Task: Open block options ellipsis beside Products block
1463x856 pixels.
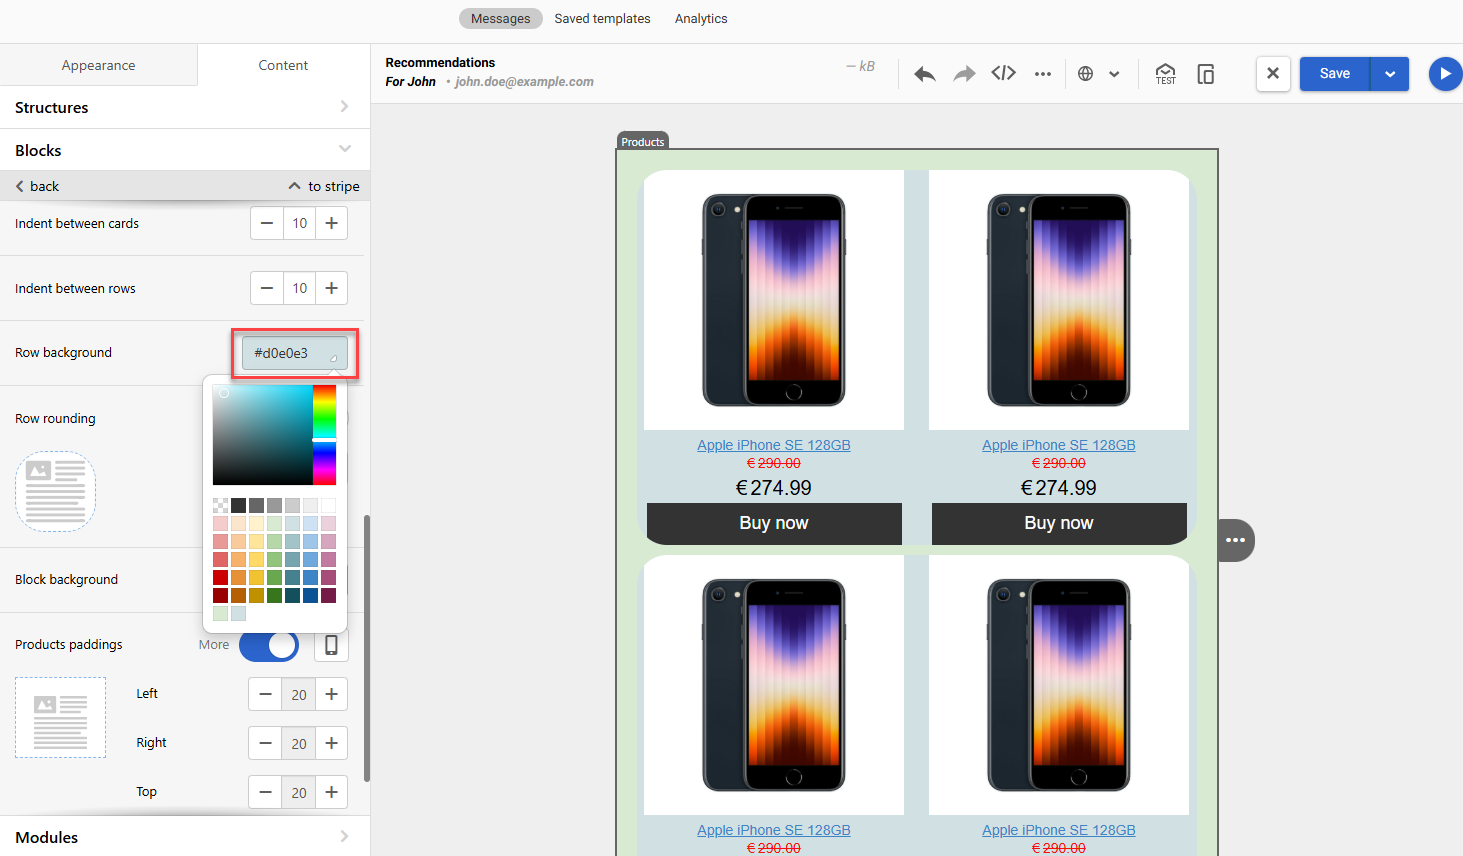Action: point(1236,540)
